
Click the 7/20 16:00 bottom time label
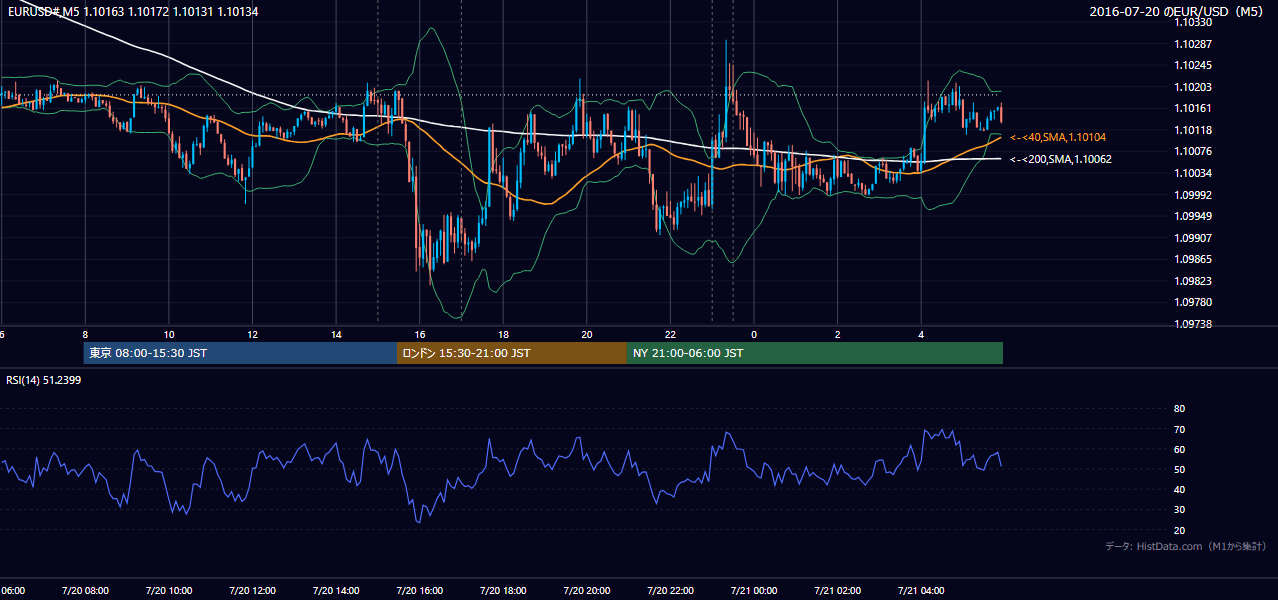[x=419, y=590]
